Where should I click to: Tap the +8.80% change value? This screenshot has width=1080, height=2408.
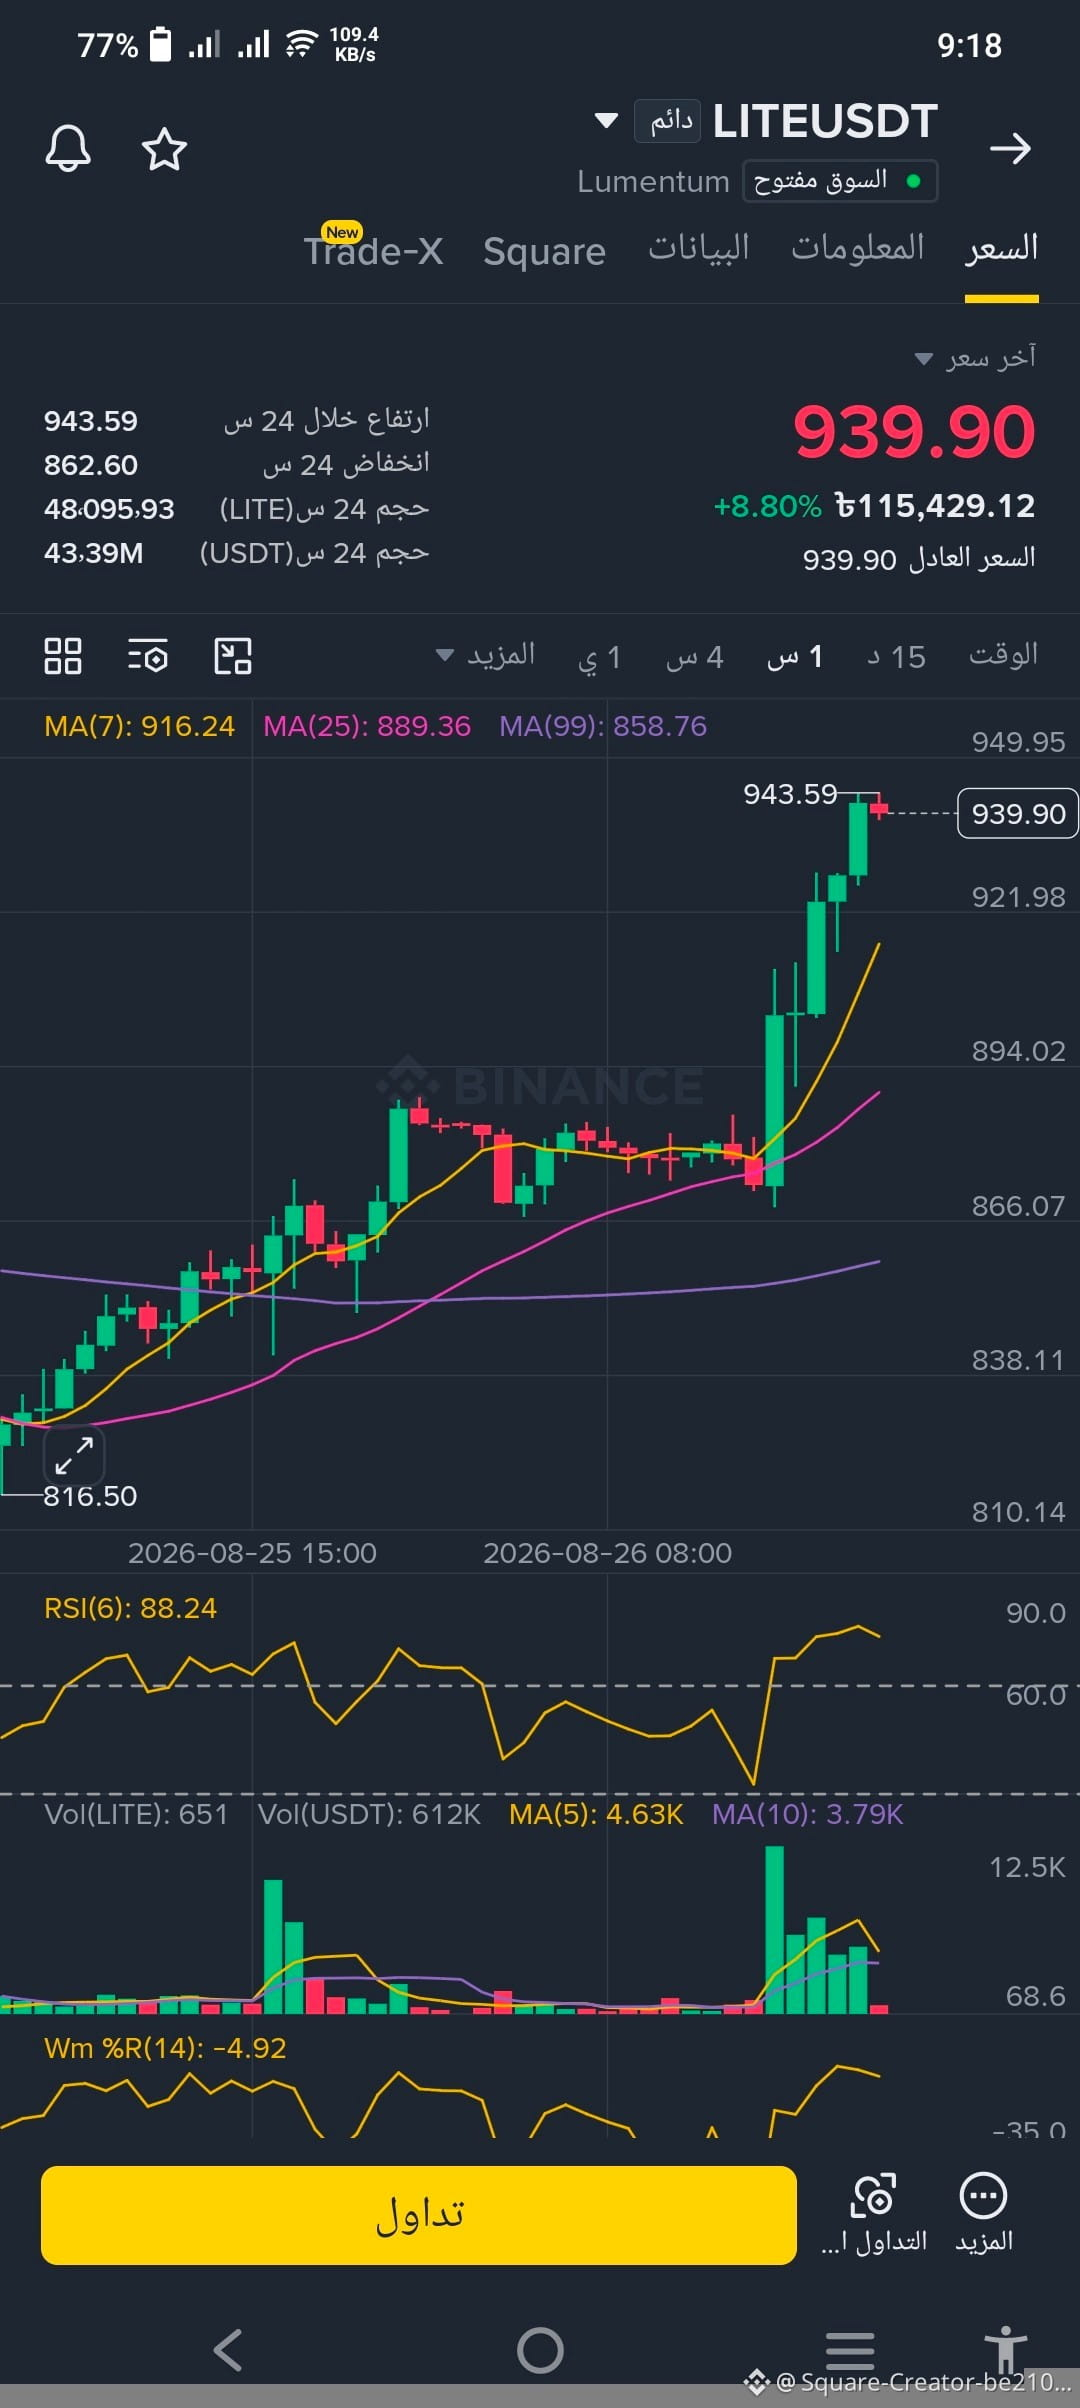click(767, 506)
